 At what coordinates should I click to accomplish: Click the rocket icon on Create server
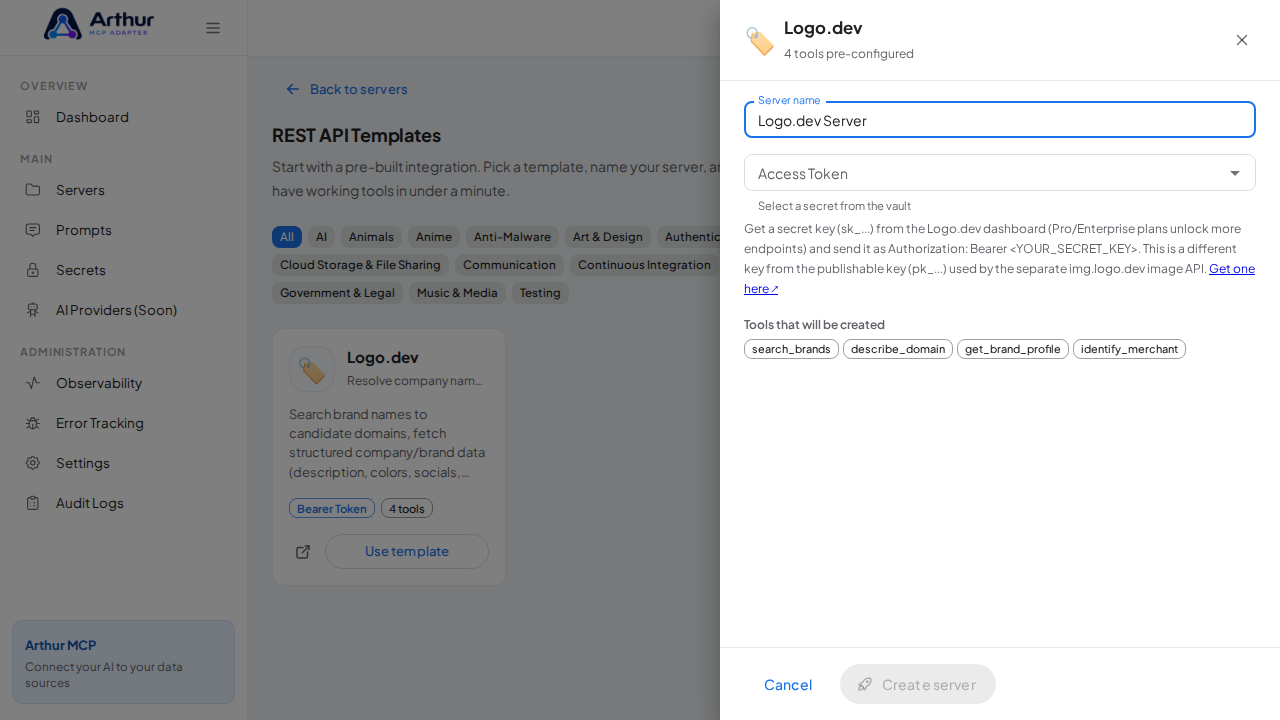[x=865, y=684]
